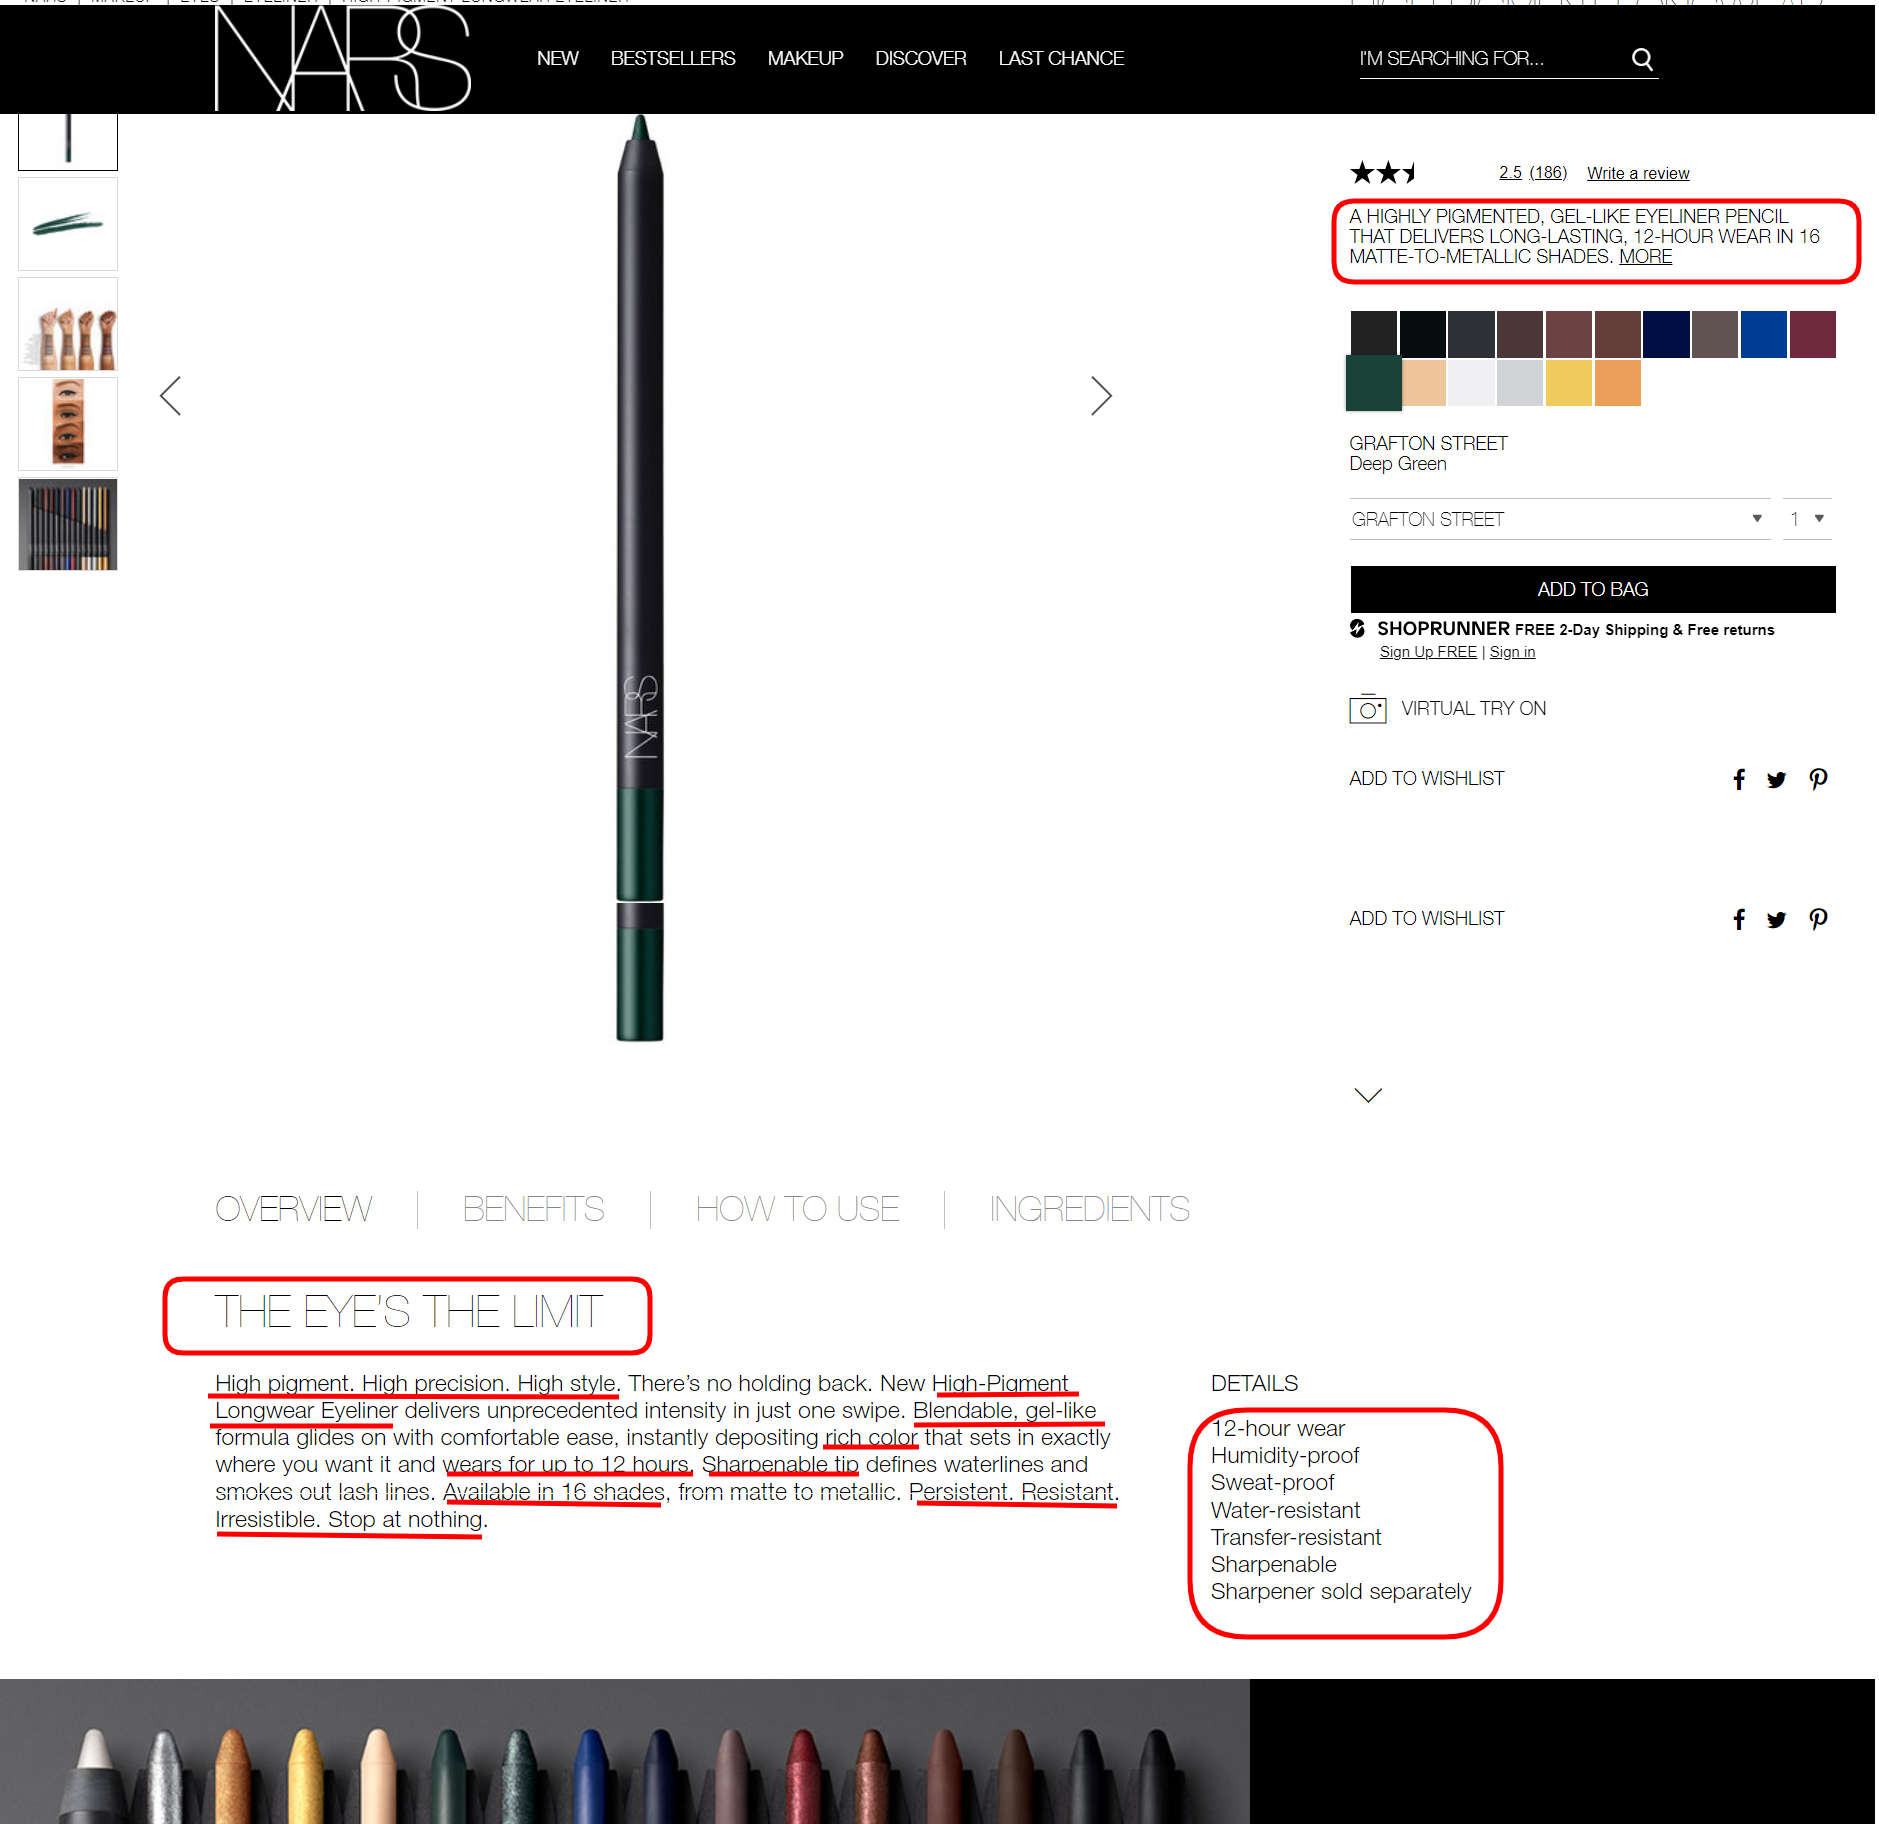Select the bright blue shade swatch
1879x1824 pixels.
coord(1764,334)
